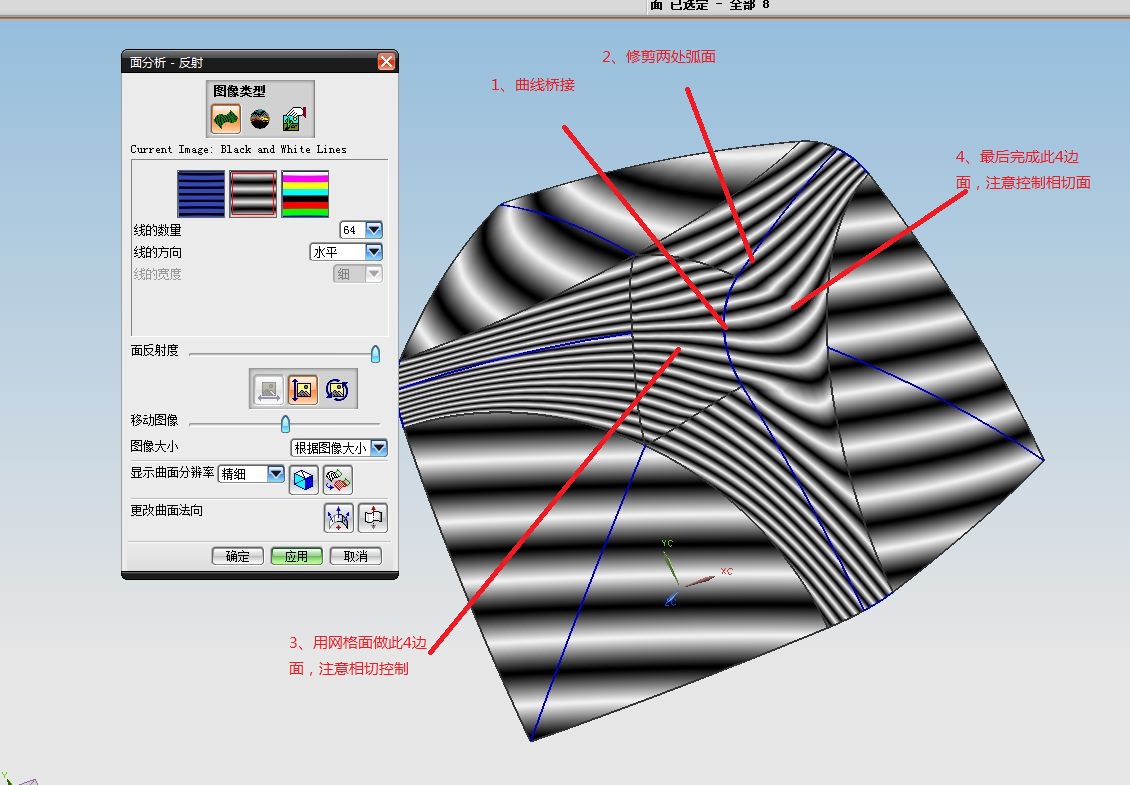Click the 取消 button
The width and height of the screenshot is (1130, 785).
[355, 556]
